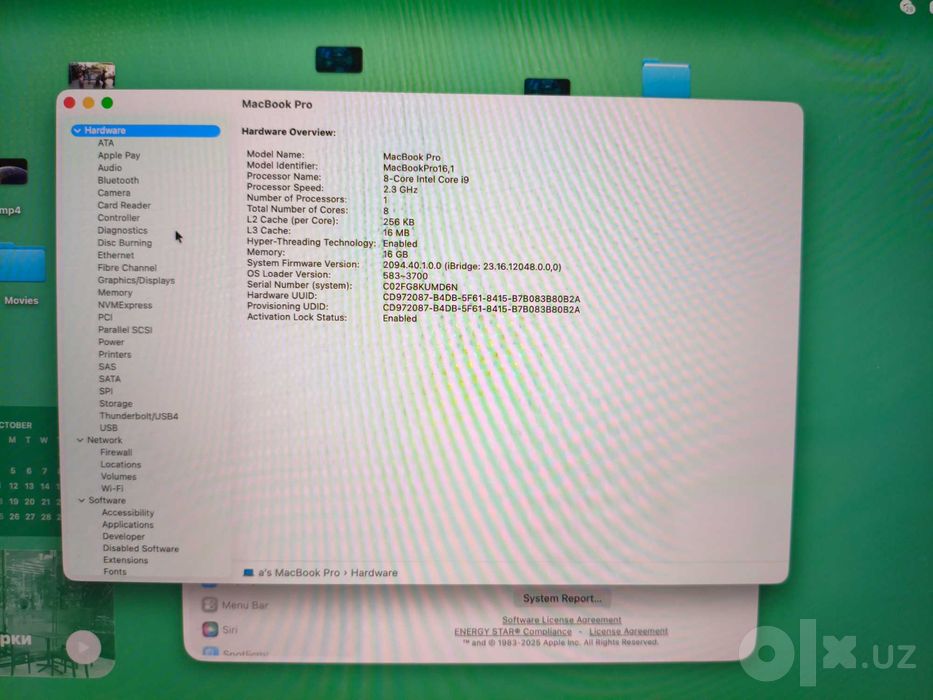This screenshot has height=700, width=933.
Task: Select Extensions under Software
Action: tap(126, 560)
